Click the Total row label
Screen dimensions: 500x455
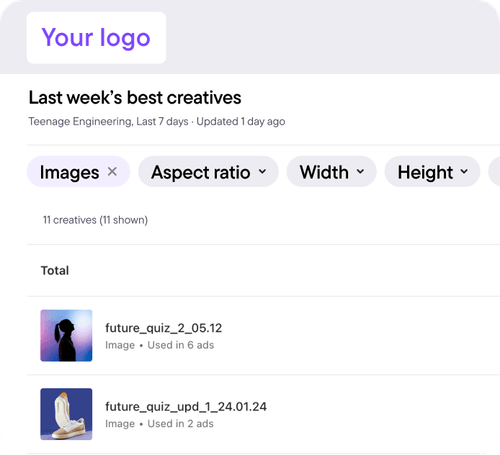pyautogui.click(x=55, y=270)
